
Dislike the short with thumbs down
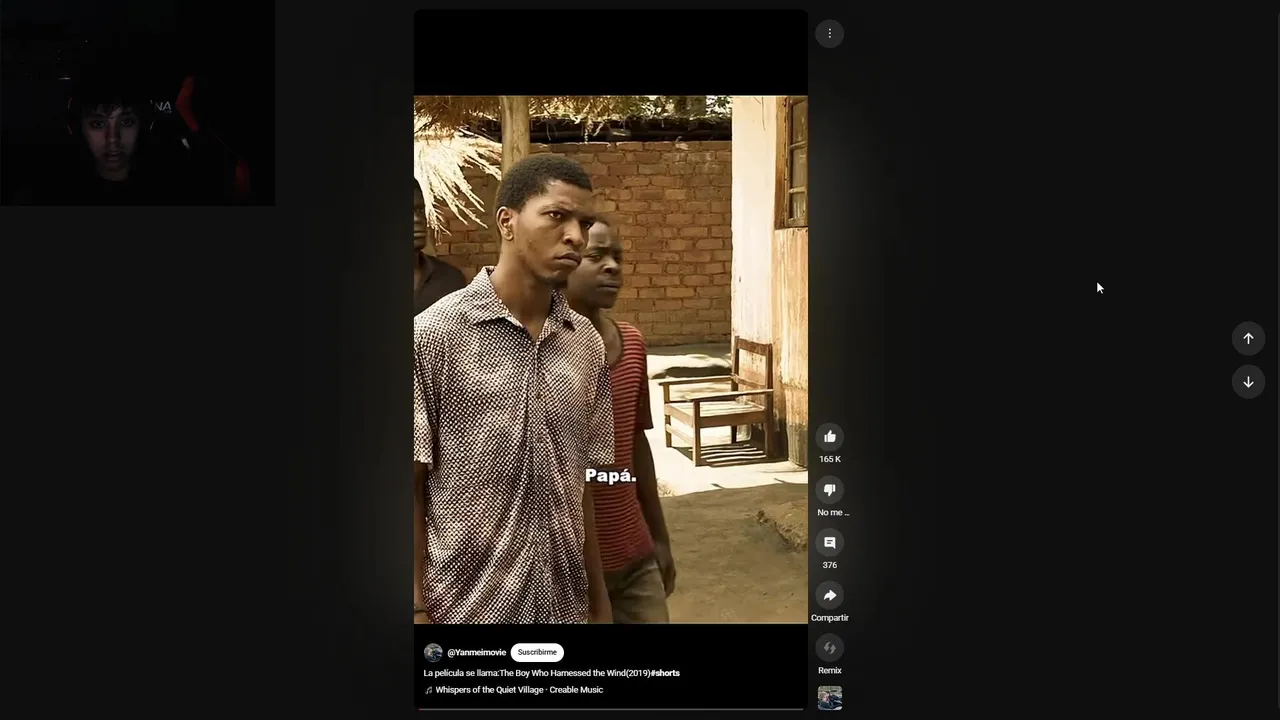[829, 489]
